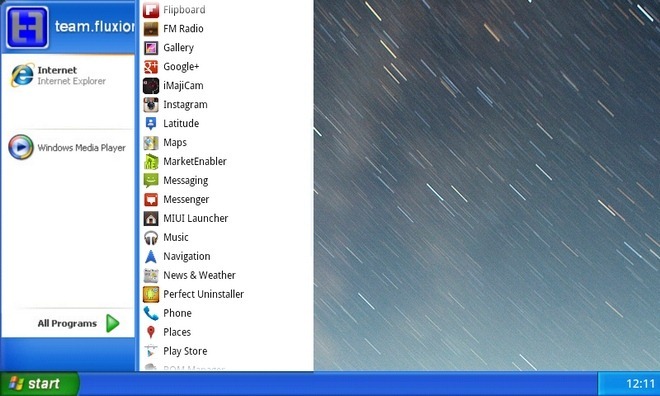
Task: Launch the MarketEnabler green icon
Action: [151, 161]
